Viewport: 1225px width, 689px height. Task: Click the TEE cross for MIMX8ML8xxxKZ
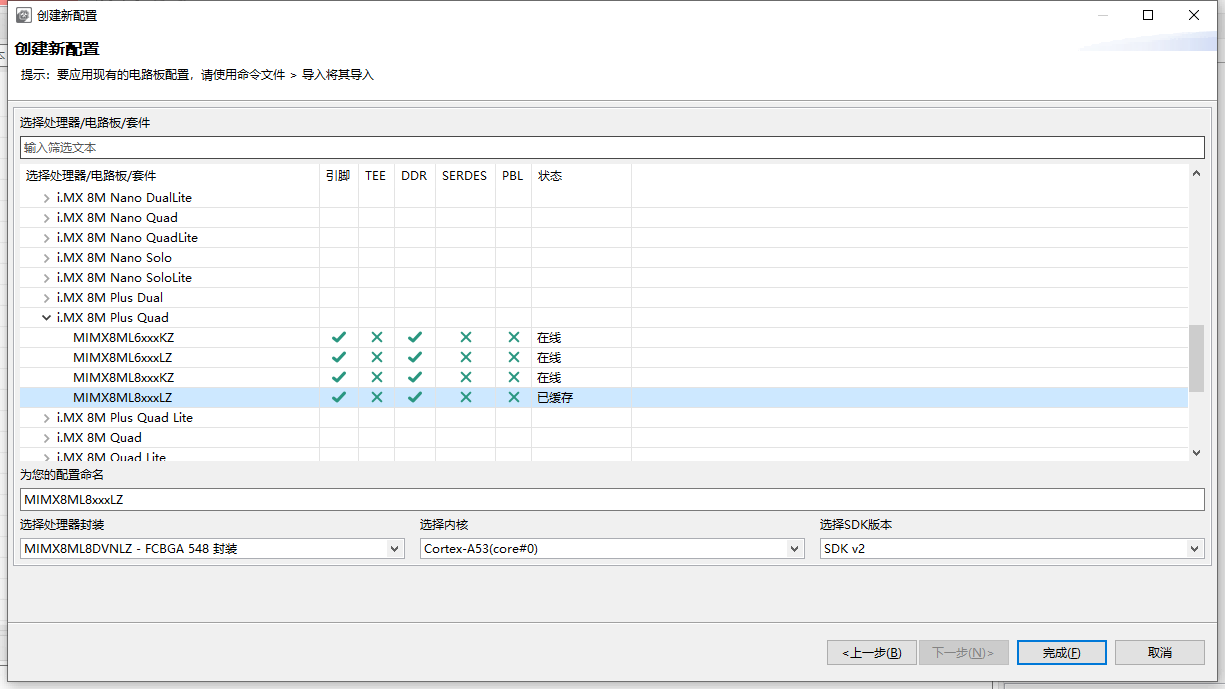[377, 378]
